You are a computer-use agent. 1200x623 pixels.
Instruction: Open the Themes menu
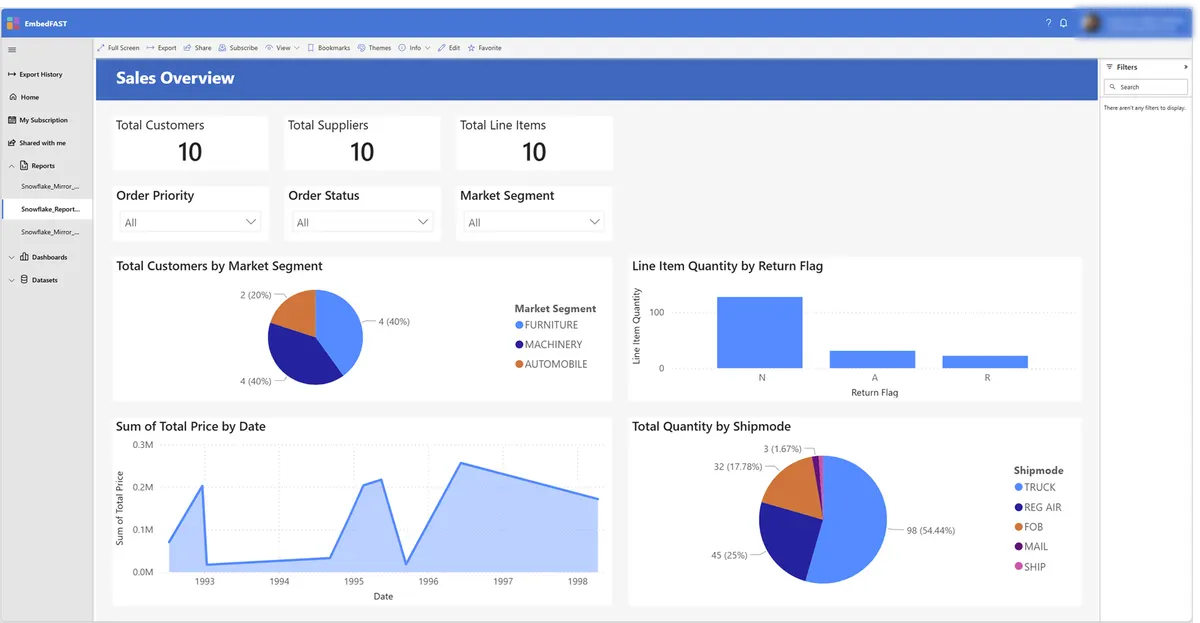click(374, 48)
